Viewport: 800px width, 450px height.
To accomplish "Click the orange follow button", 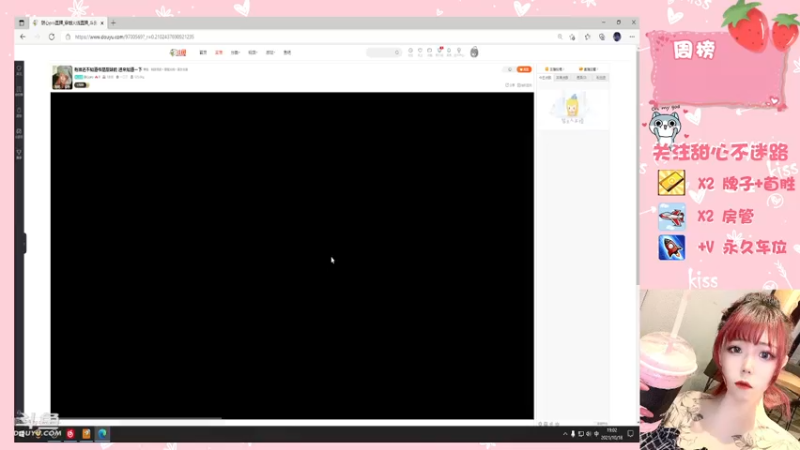I will [524, 69].
